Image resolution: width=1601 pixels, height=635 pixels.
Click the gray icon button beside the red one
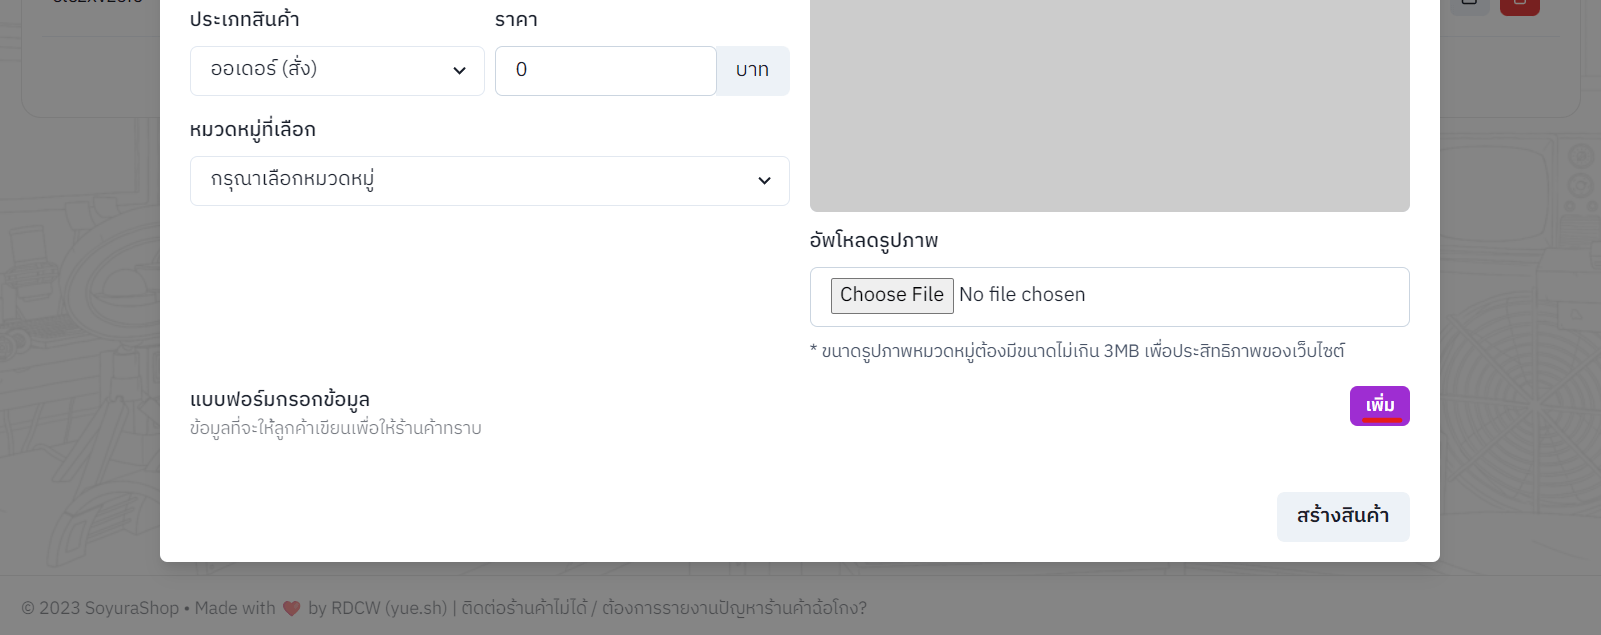point(1469,5)
